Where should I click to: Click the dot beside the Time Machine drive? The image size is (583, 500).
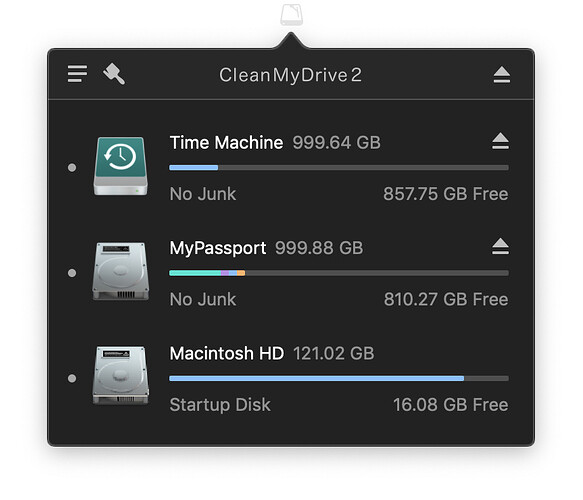[x=72, y=168]
